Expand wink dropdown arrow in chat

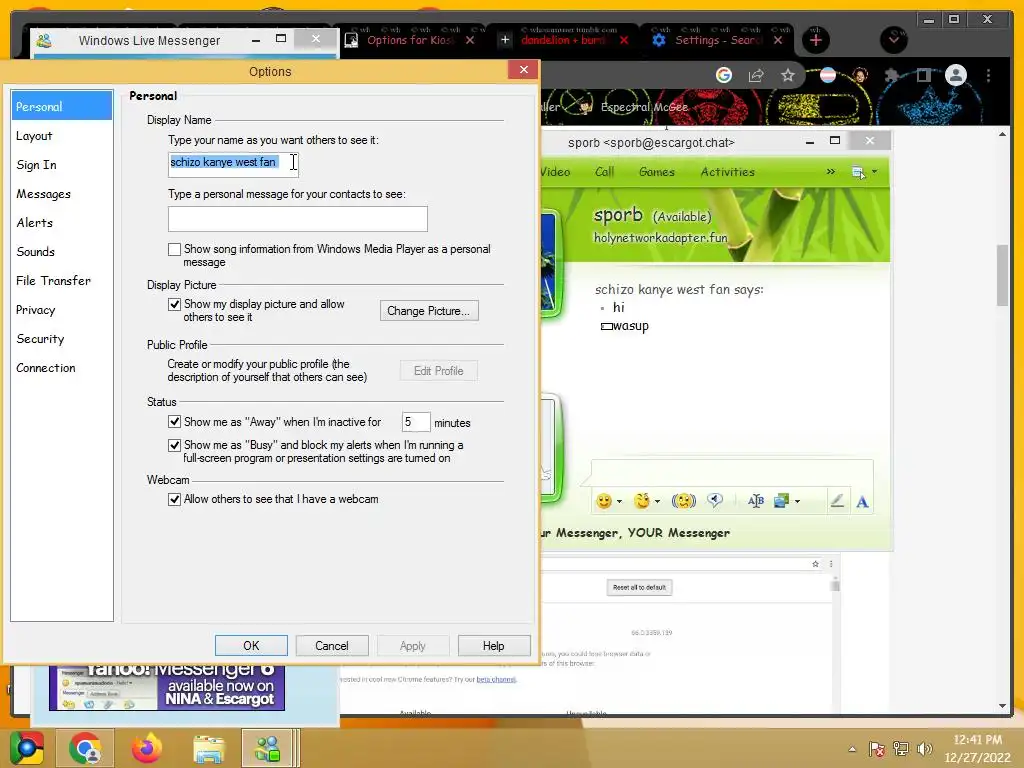(657, 502)
